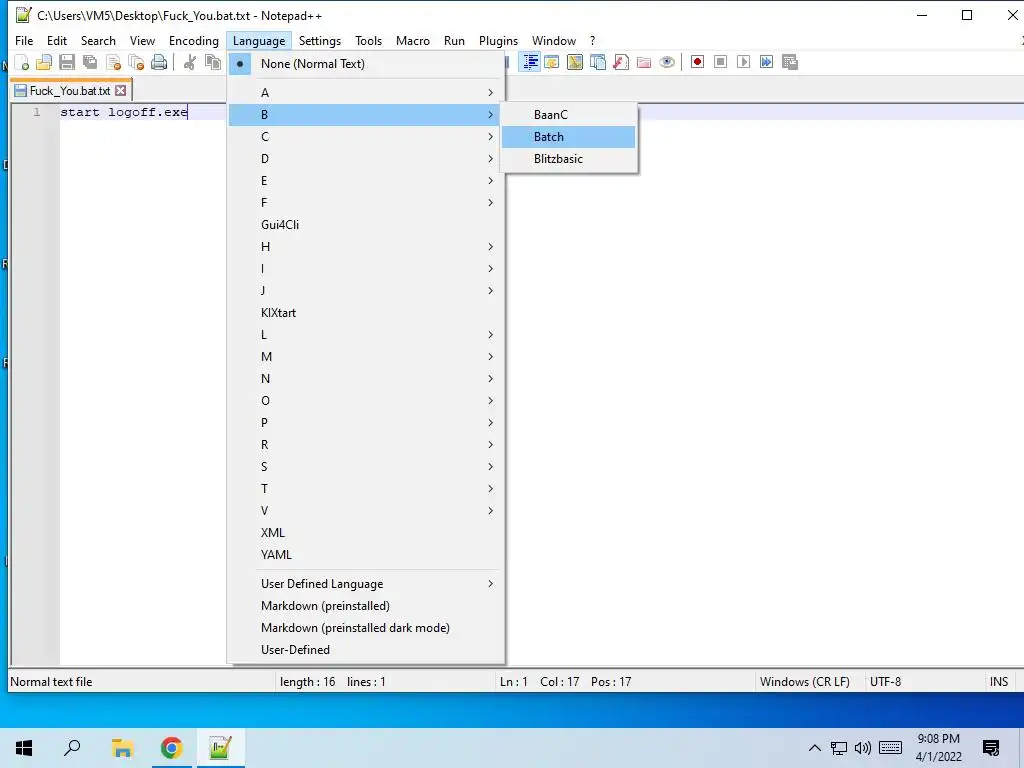Toggle the Document List toolbar icon
The width and height of the screenshot is (1024, 768).
pyautogui.click(x=598, y=63)
